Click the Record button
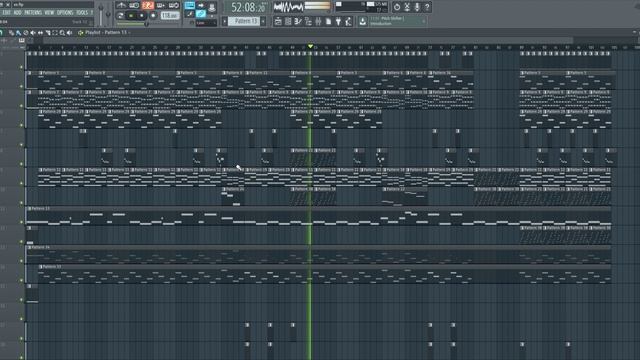The height and width of the screenshot is (360, 640). coord(153,16)
